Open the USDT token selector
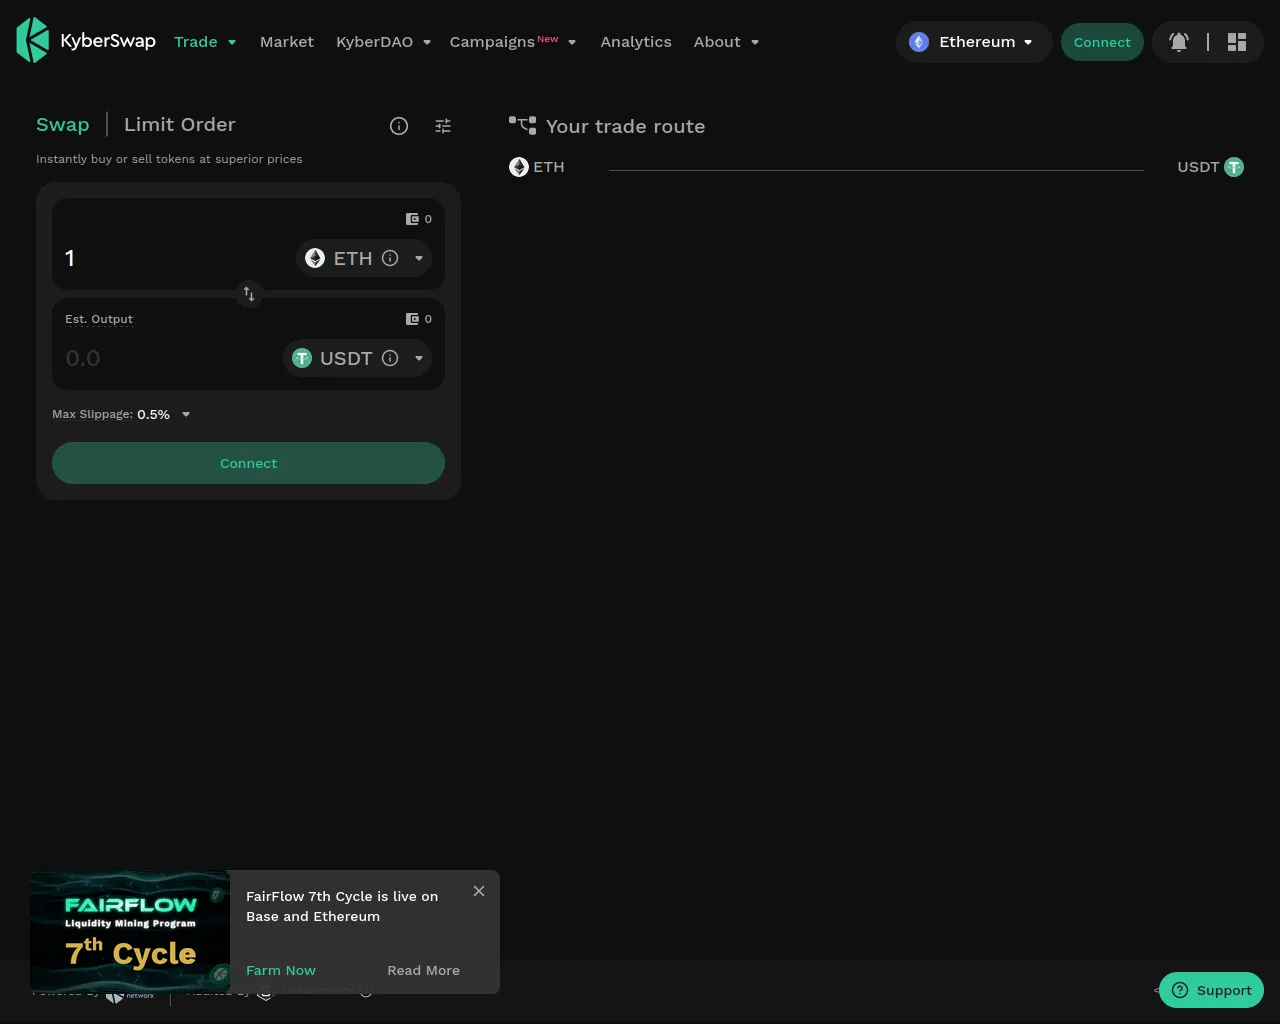This screenshot has width=1280, height=1024. pyautogui.click(x=357, y=358)
